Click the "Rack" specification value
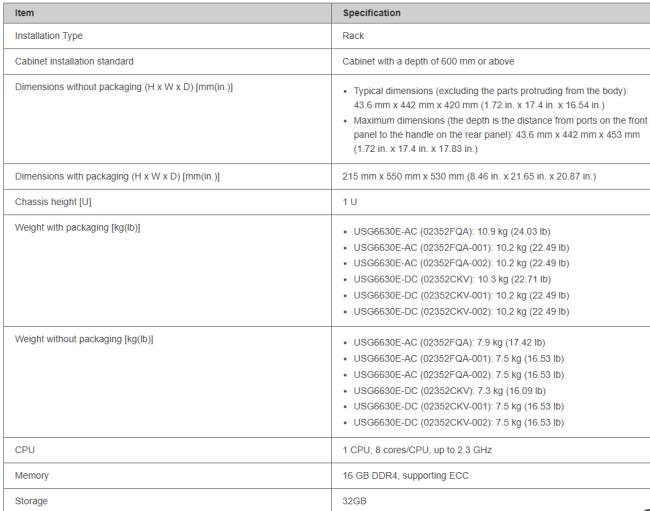Viewport: 650px width, 511px height. [353, 36]
